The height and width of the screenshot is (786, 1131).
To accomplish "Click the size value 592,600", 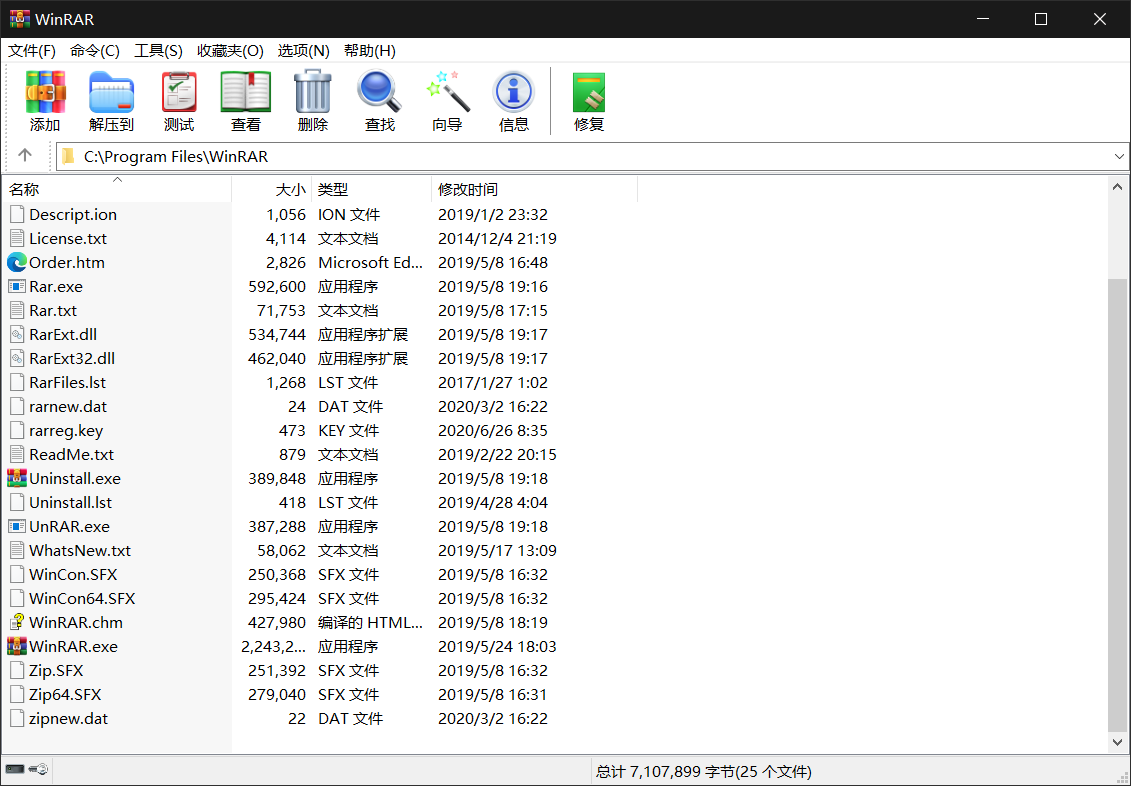I will click(x=278, y=286).
